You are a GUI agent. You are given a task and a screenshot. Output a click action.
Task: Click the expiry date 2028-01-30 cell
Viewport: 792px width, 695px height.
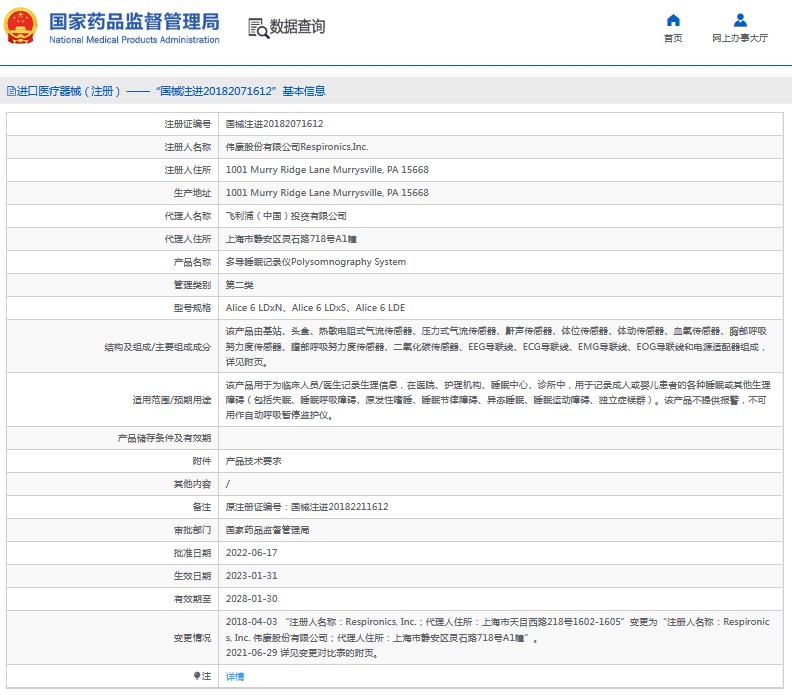(x=251, y=599)
